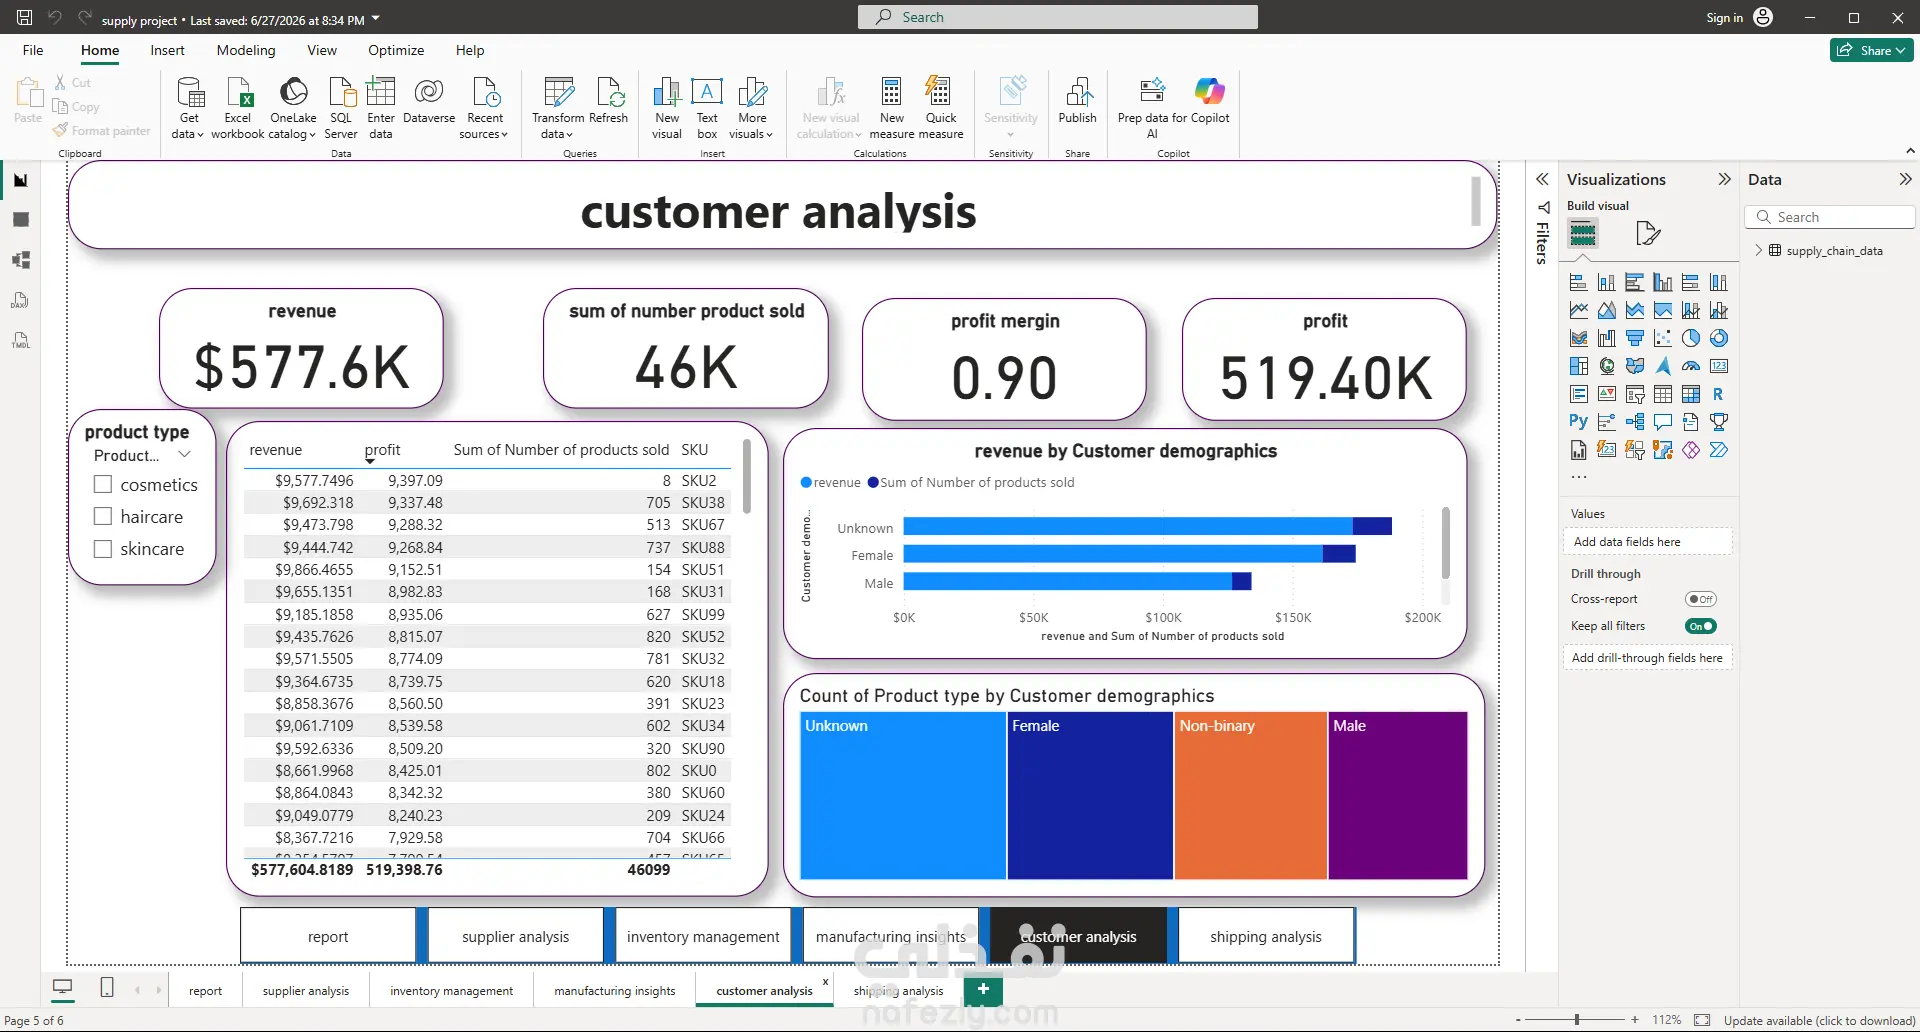
Task: Click the Quick measure icon
Action: (940, 108)
